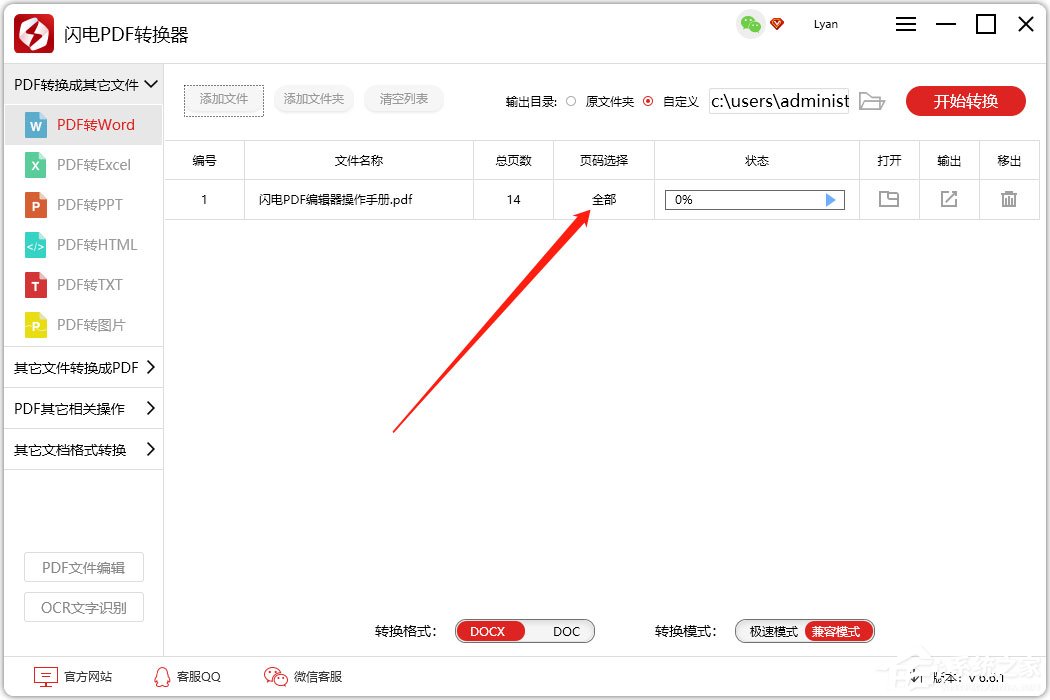The image size is (1050, 700).
Task: Switch conversion format to DOC
Action: point(566,631)
